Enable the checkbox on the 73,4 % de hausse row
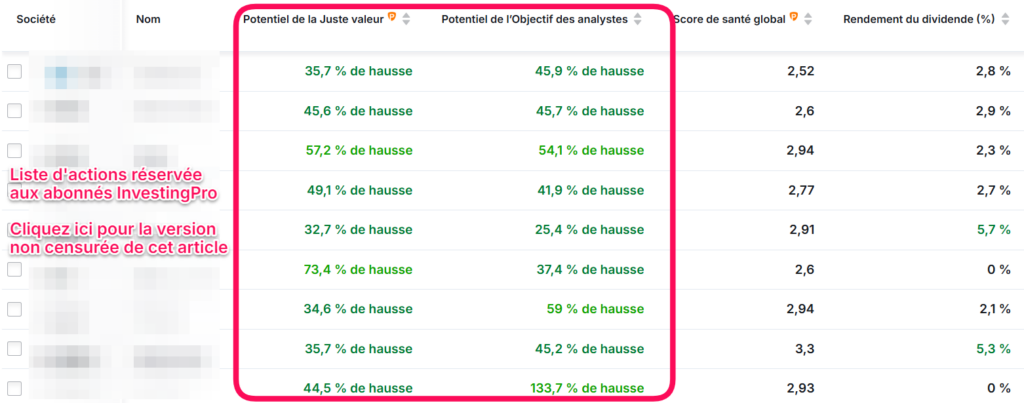This screenshot has width=1024, height=403. tap(14, 269)
